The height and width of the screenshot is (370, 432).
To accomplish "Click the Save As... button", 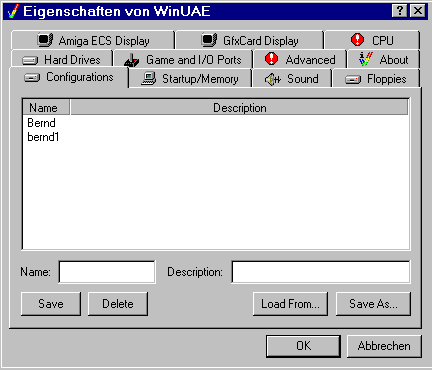I will 373,304.
